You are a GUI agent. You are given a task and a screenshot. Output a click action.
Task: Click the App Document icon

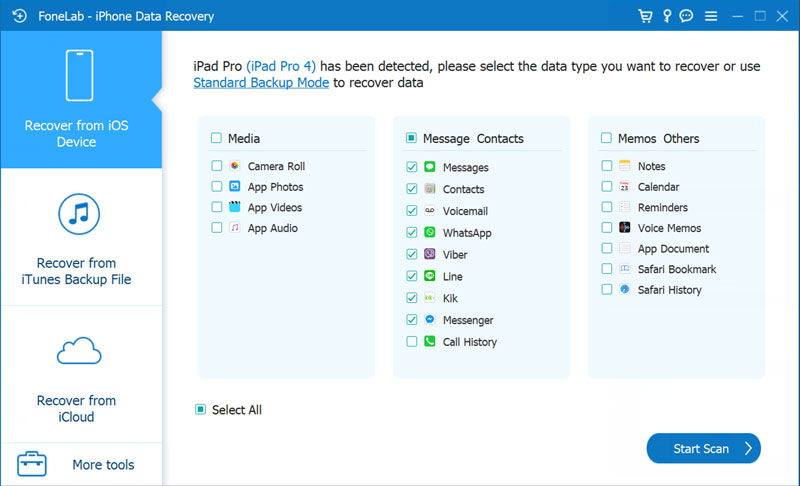point(624,248)
